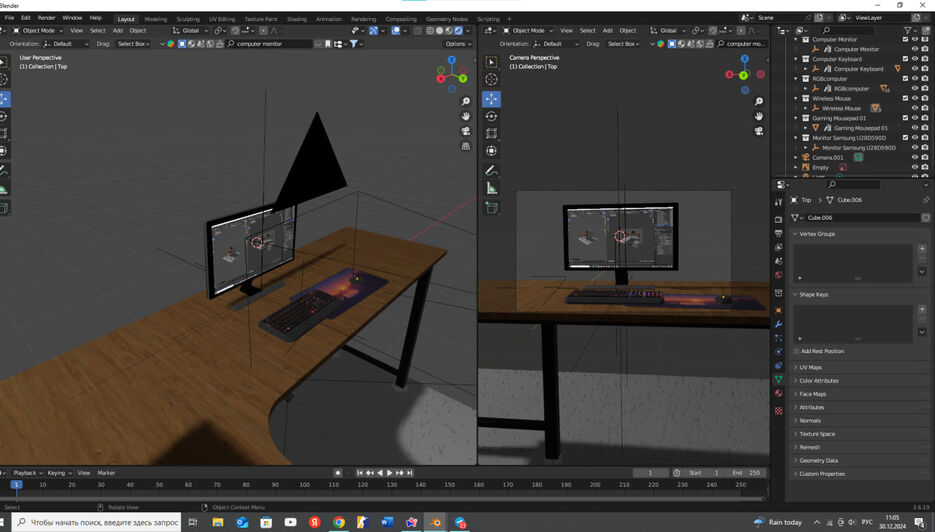Select the Cursor tool in right viewport

coord(491,80)
